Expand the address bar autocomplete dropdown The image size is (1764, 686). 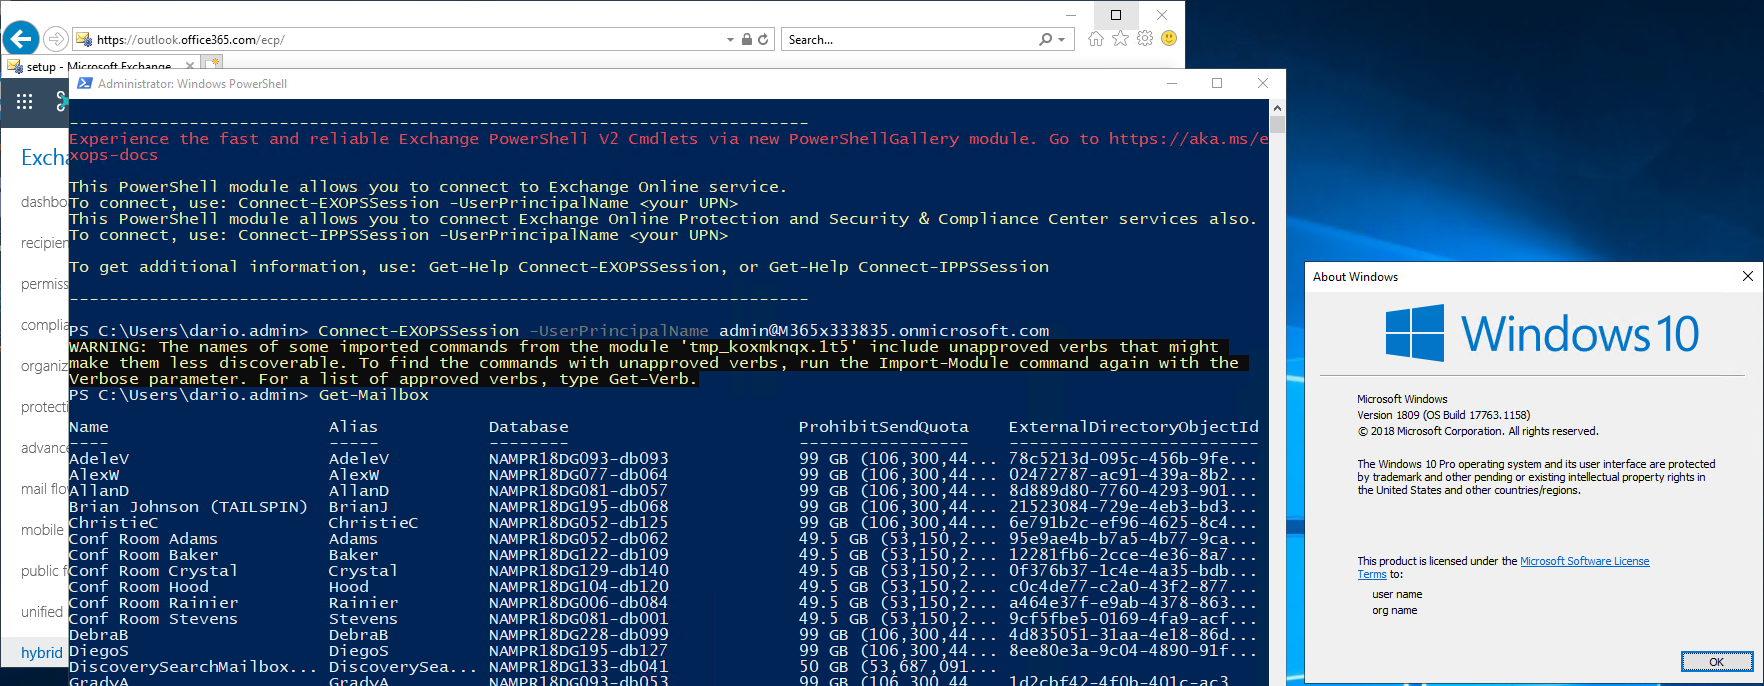tap(730, 40)
